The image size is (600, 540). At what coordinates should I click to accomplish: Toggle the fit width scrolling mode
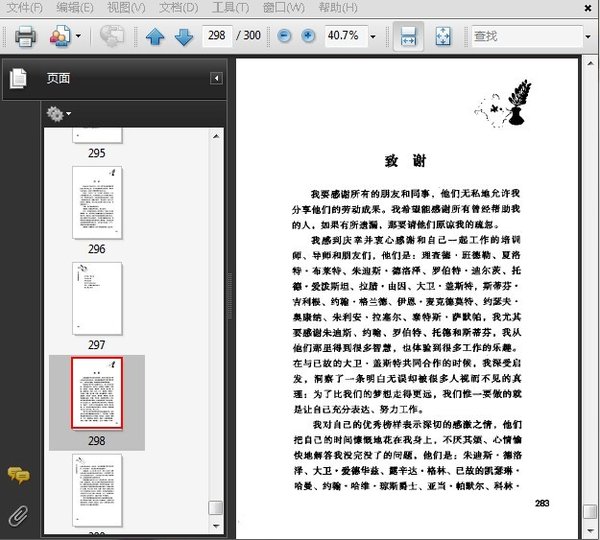pos(408,36)
